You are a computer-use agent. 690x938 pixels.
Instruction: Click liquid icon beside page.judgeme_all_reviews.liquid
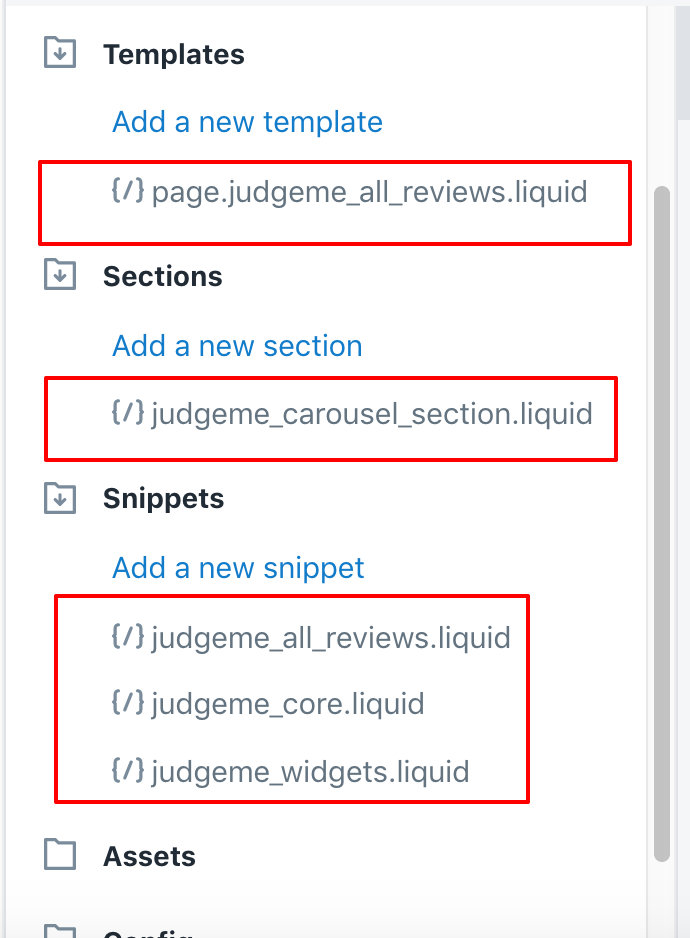pos(127,190)
